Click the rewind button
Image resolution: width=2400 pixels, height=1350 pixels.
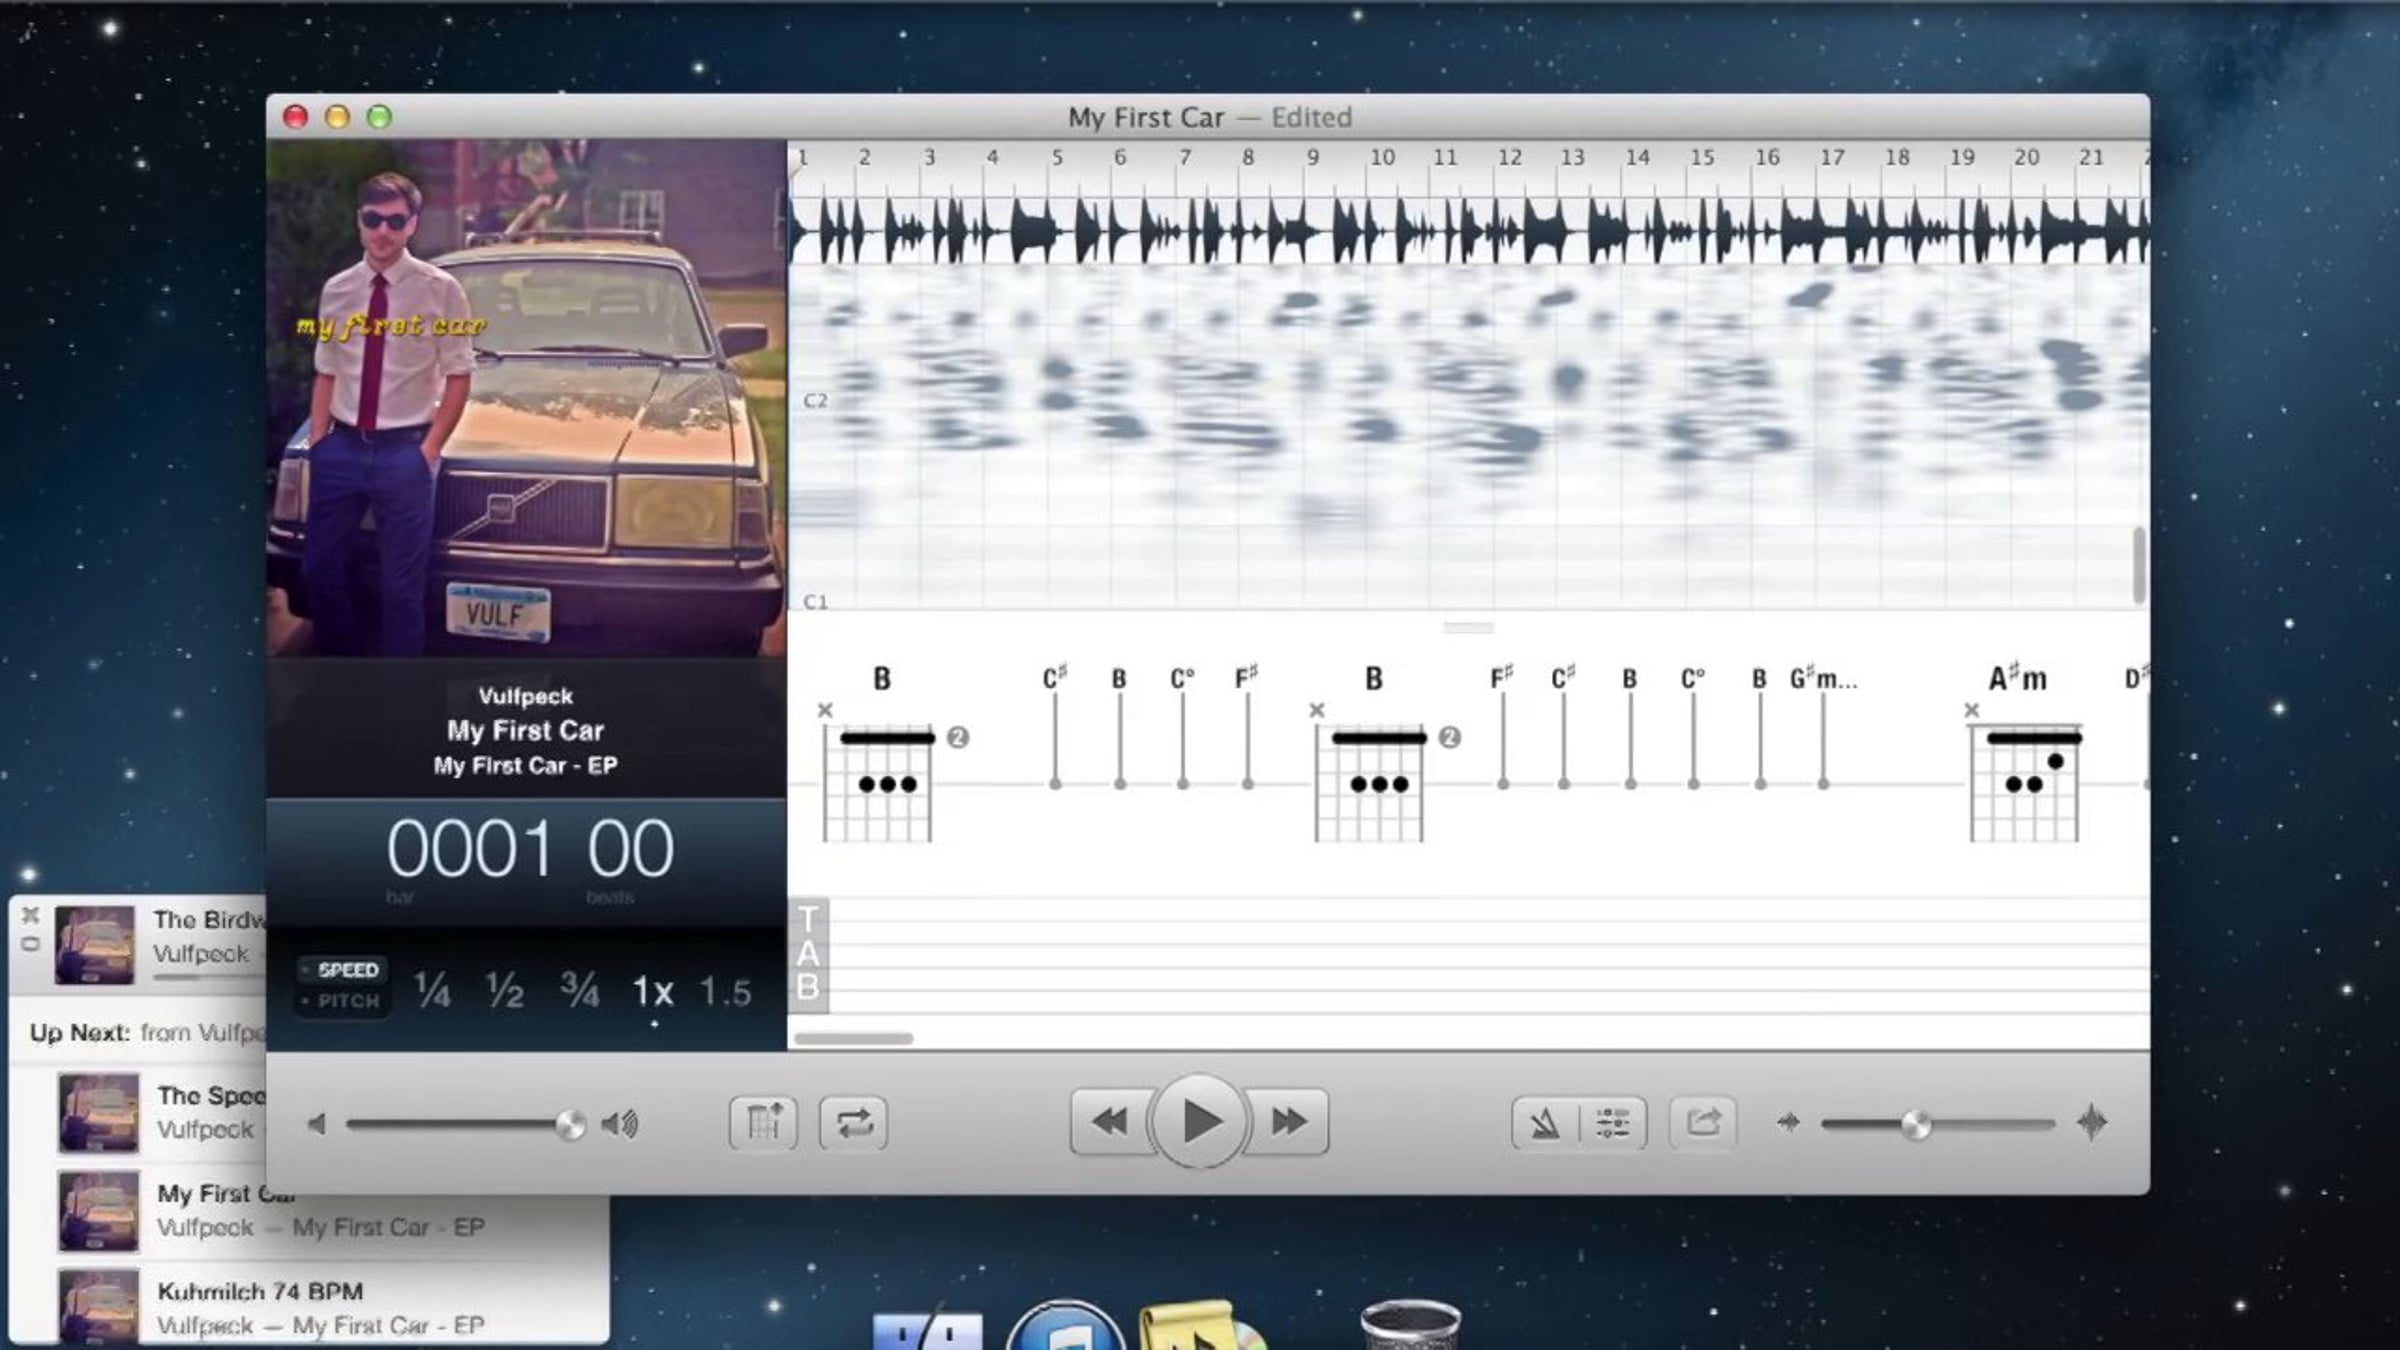pos(1111,1122)
